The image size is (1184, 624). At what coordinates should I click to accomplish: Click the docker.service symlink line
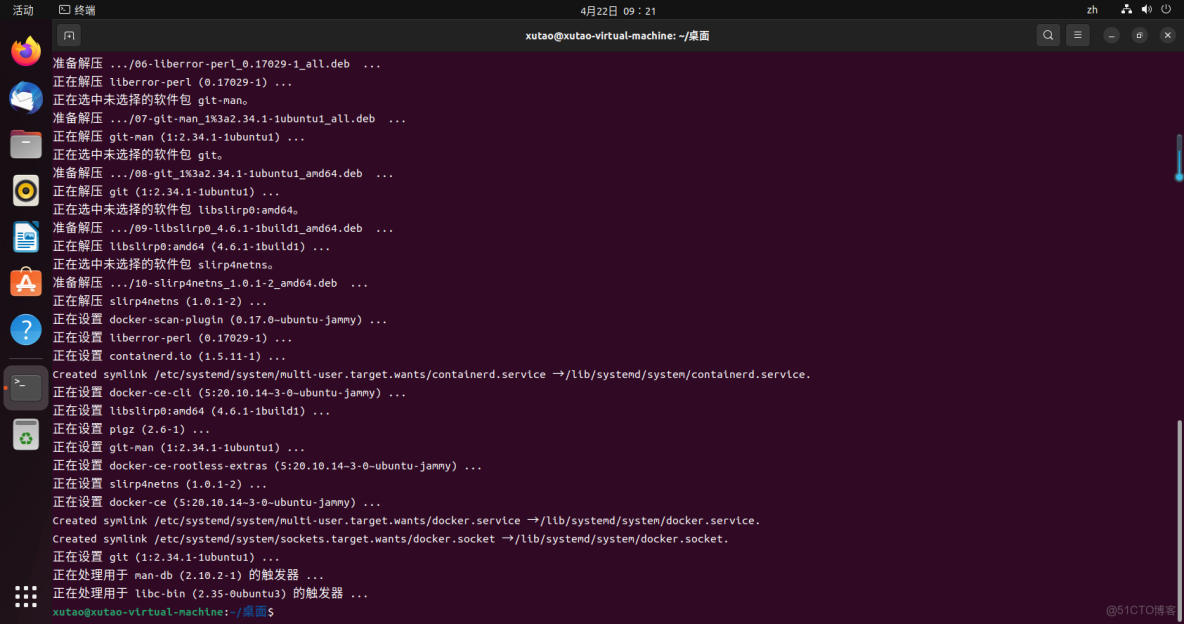click(x=406, y=521)
